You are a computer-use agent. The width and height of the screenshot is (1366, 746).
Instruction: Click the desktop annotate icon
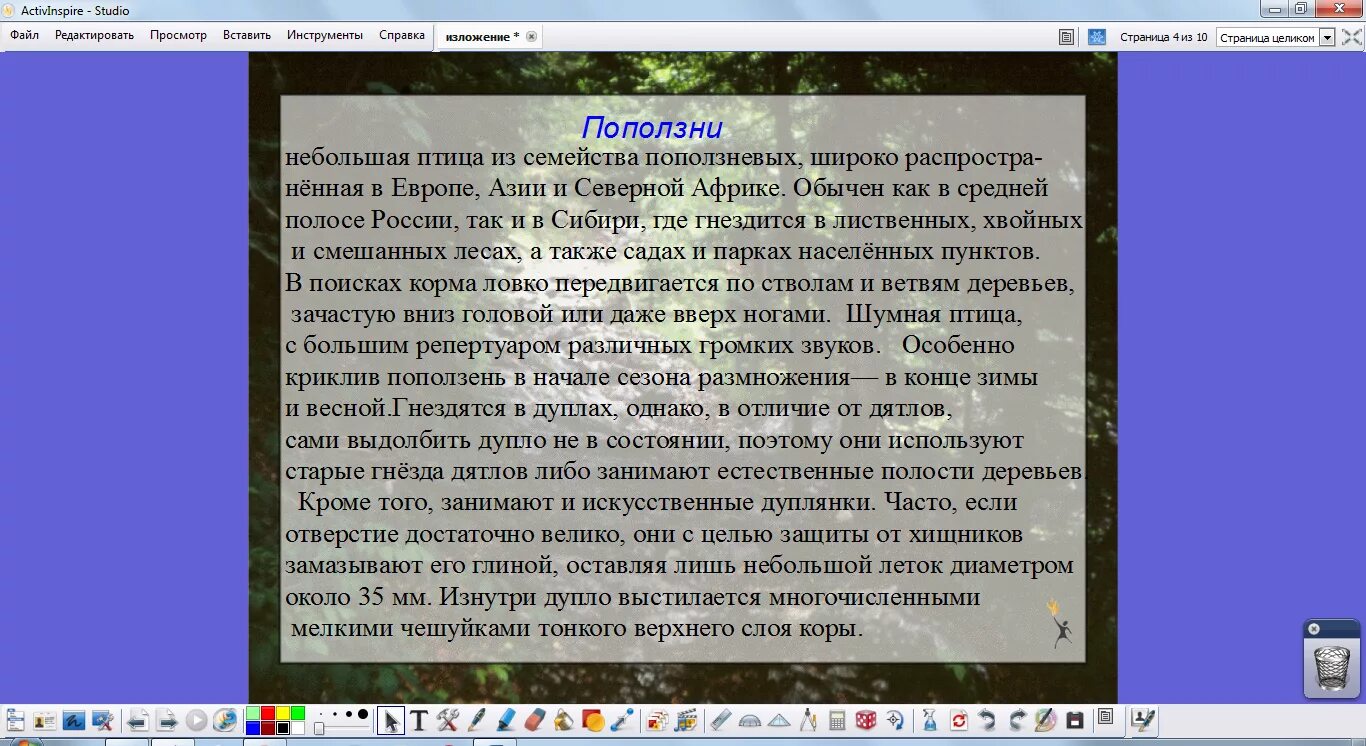pyautogui.click(x=74, y=720)
